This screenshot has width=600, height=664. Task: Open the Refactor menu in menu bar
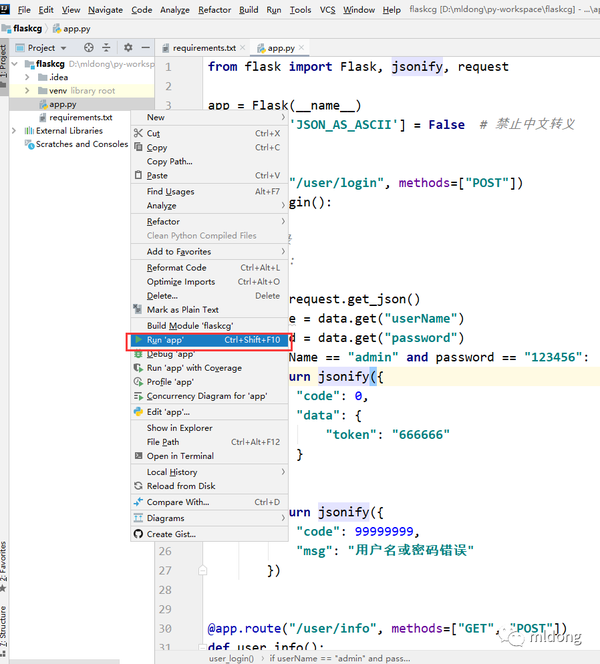pyautogui.click(x=214, y=10)
